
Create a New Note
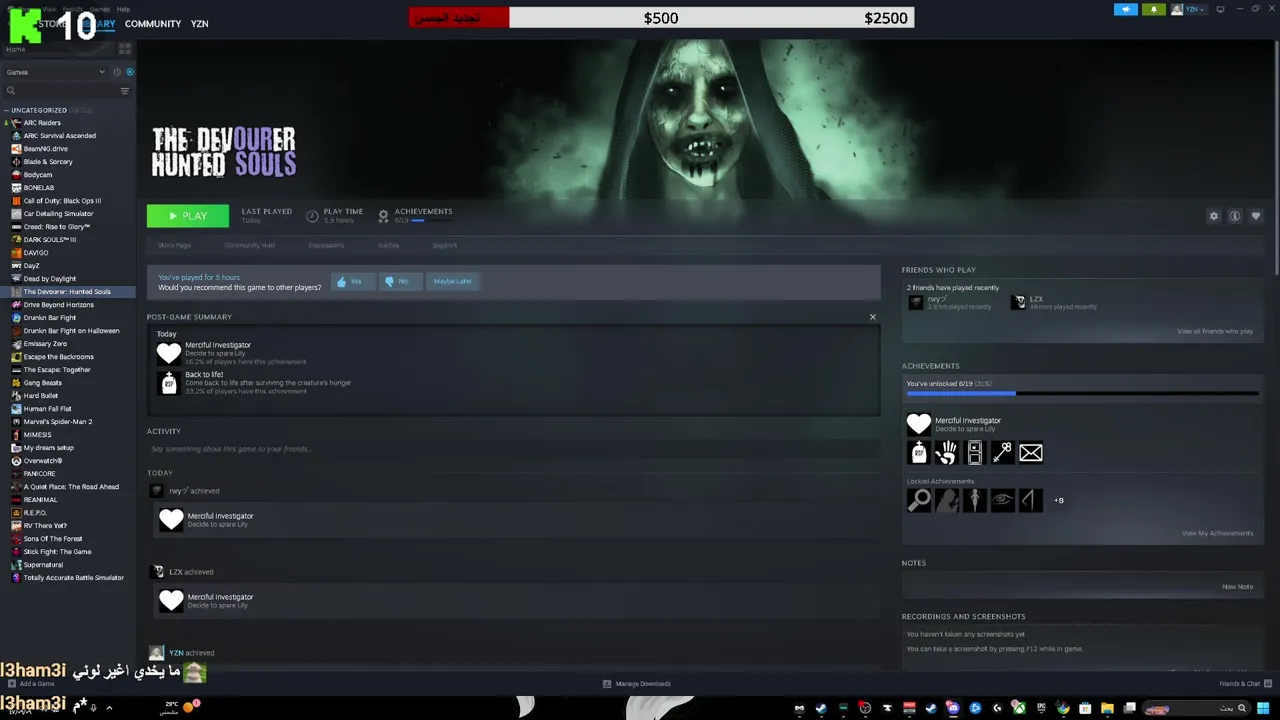click(x=1237, y=587)
